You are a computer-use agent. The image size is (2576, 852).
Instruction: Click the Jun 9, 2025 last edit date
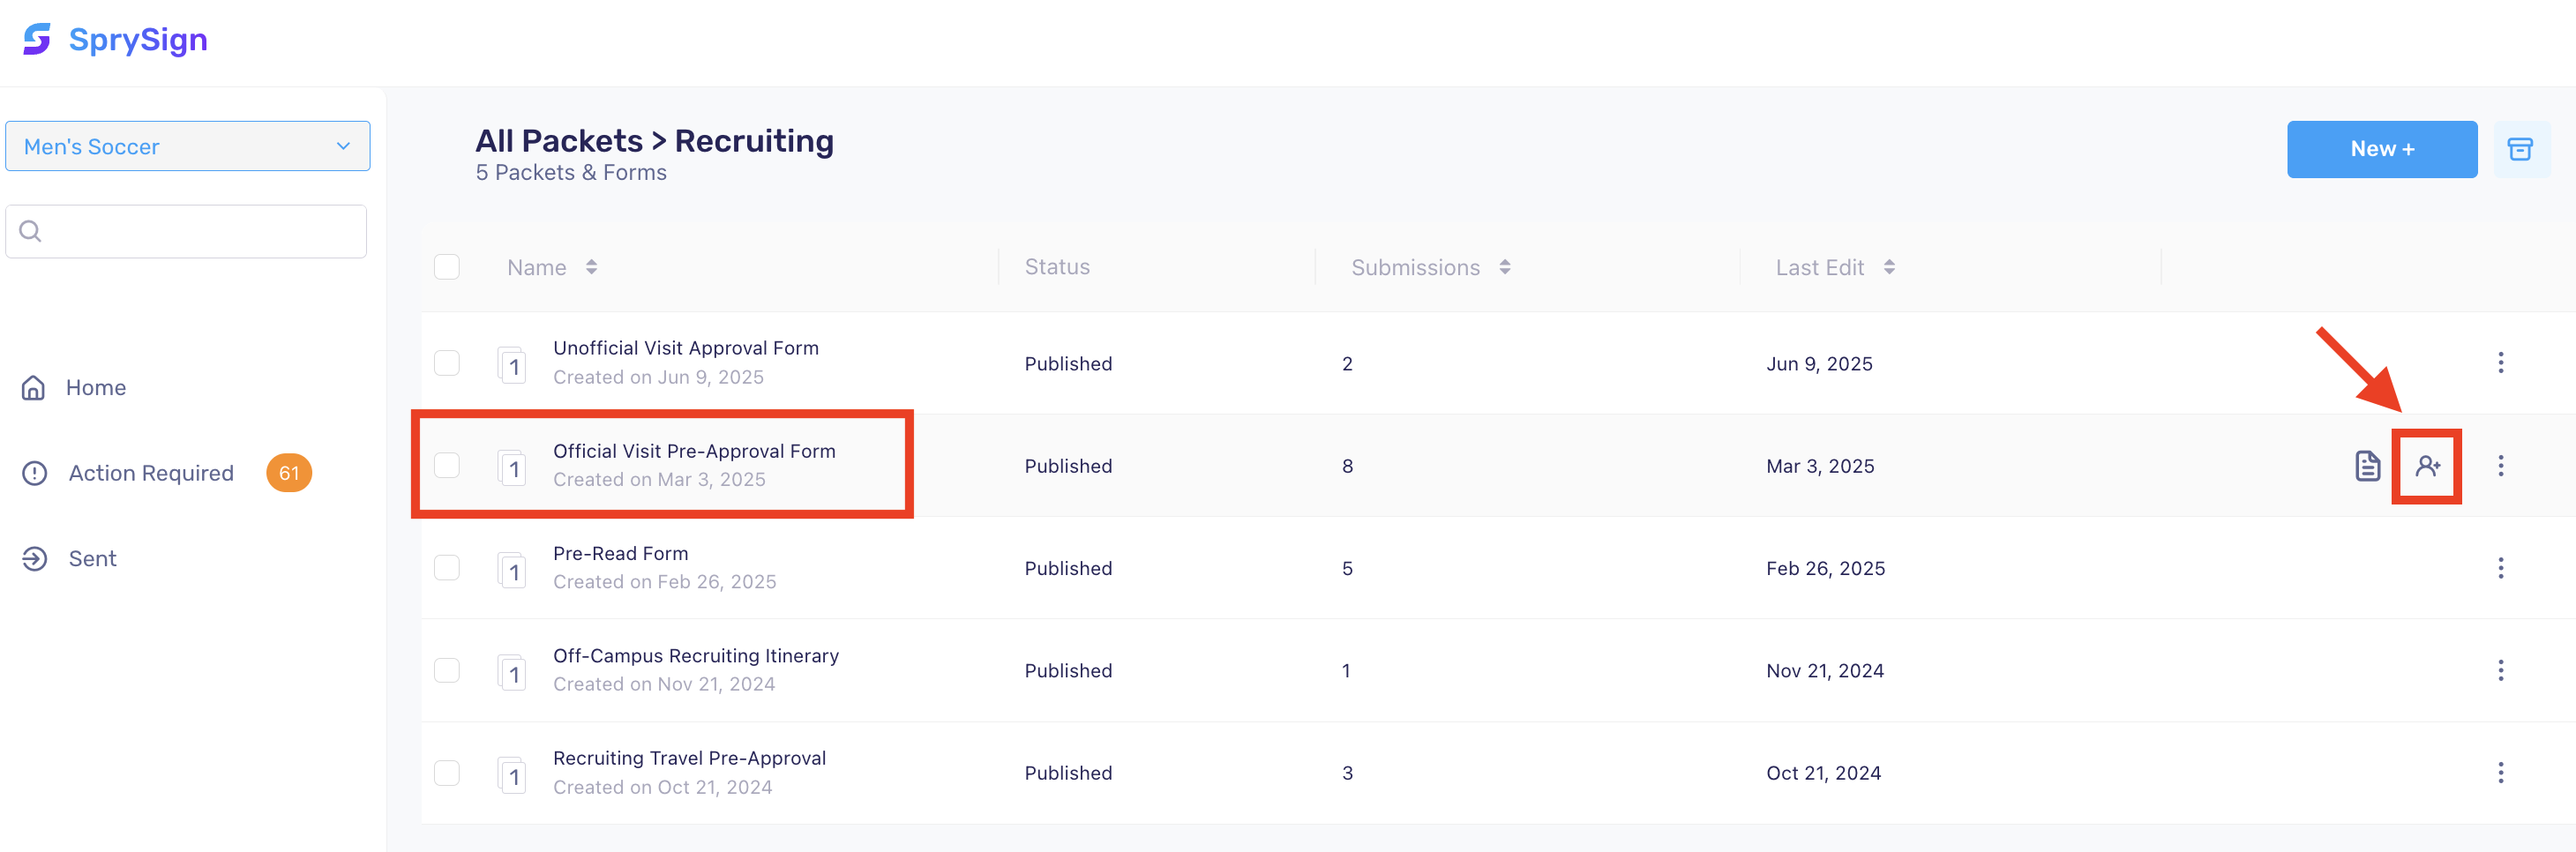(x=1819, y=364)
